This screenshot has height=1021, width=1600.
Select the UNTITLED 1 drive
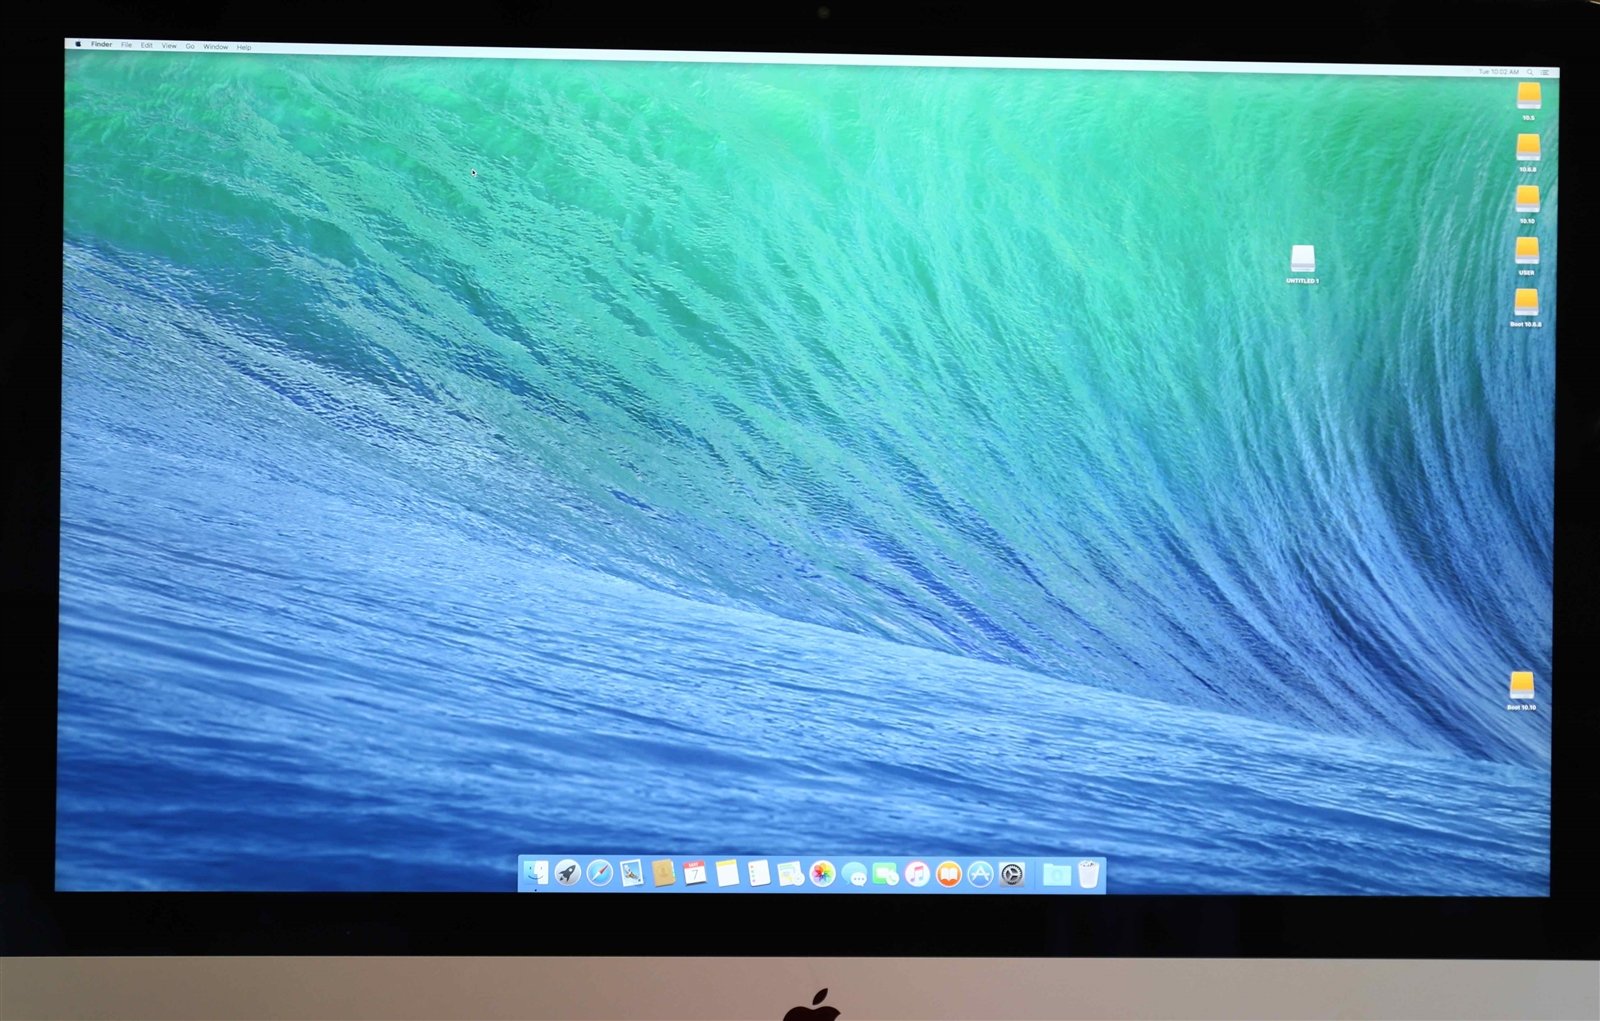click(x=1302, y=260)
